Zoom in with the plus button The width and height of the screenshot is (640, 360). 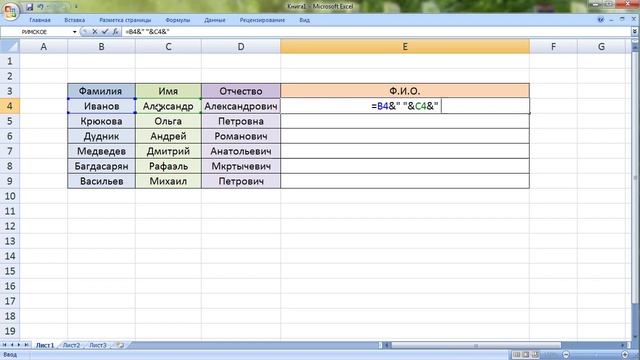(x=625, y=355)
